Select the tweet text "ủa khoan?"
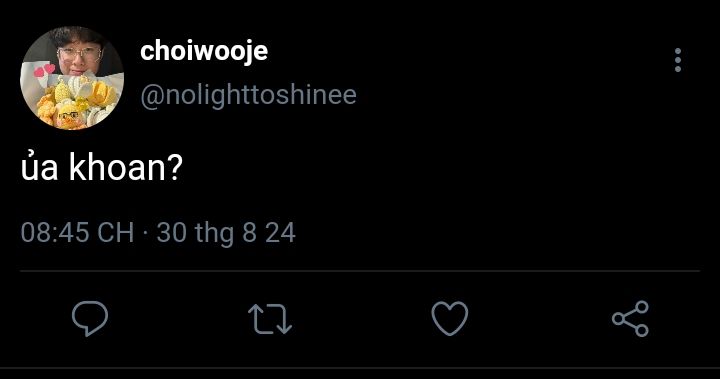720x379 pixels. (102, 167)
